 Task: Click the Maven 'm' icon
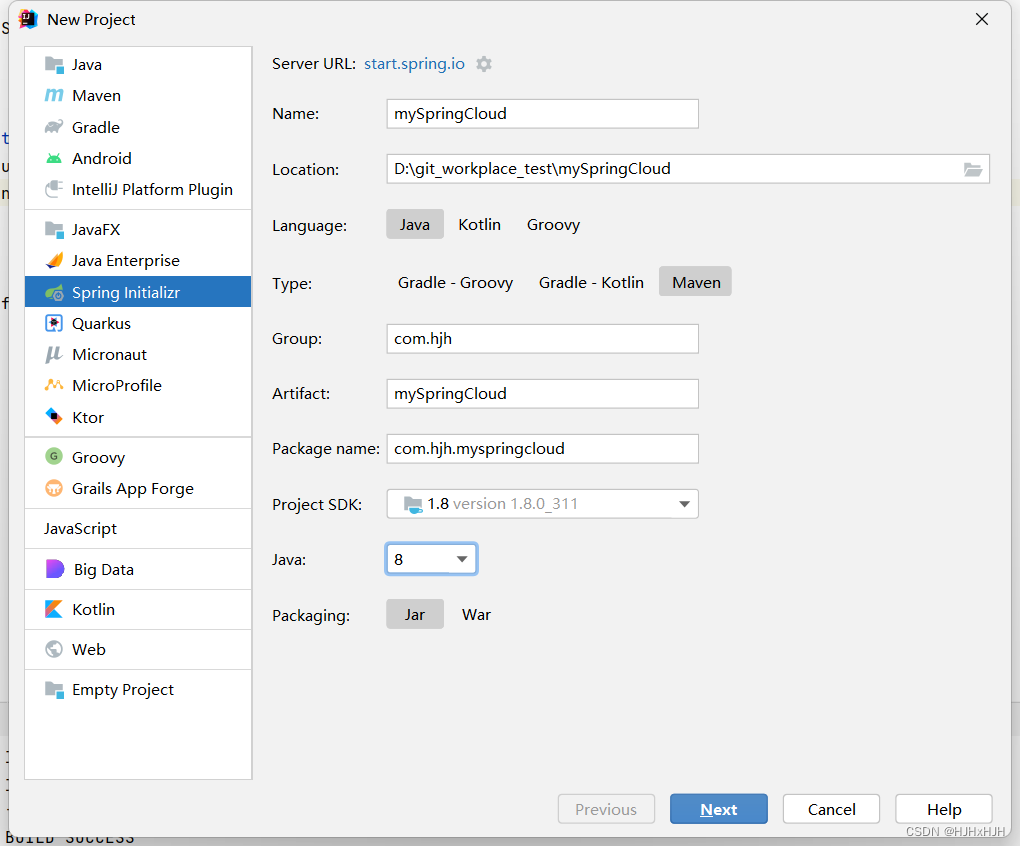54,96
